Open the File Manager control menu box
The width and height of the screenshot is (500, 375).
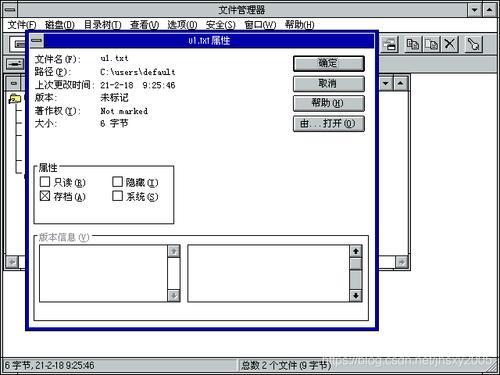10,10
